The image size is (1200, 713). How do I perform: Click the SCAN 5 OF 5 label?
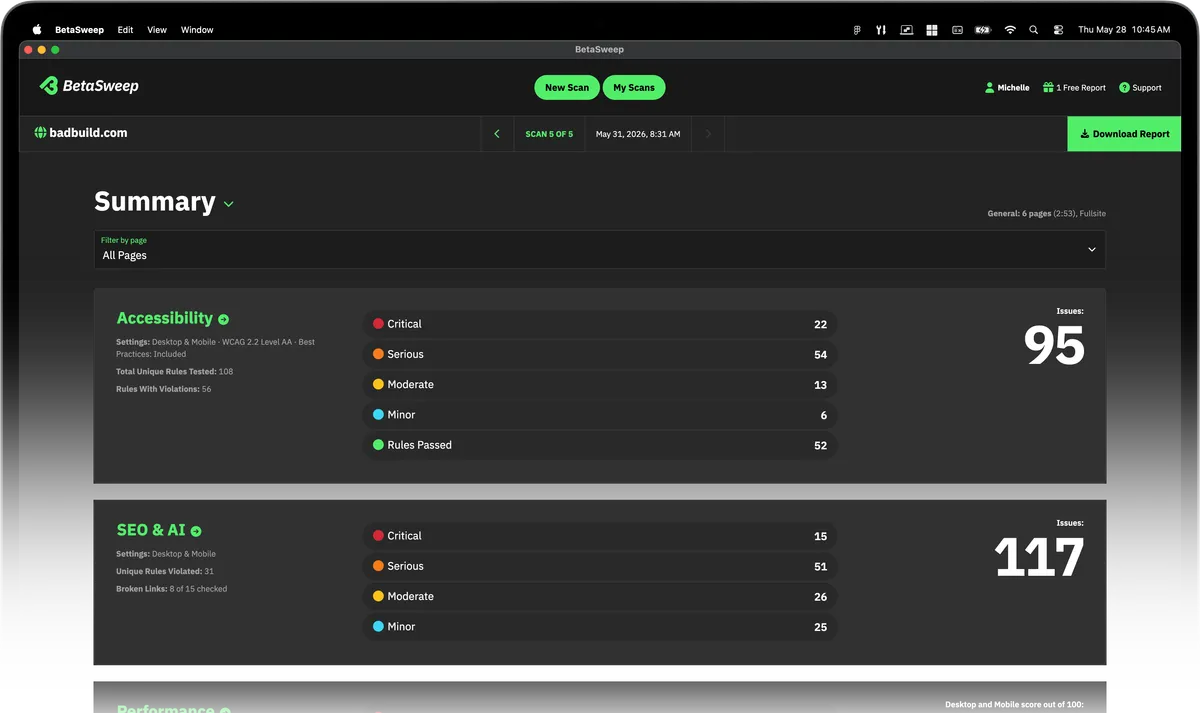coord(549,134)
